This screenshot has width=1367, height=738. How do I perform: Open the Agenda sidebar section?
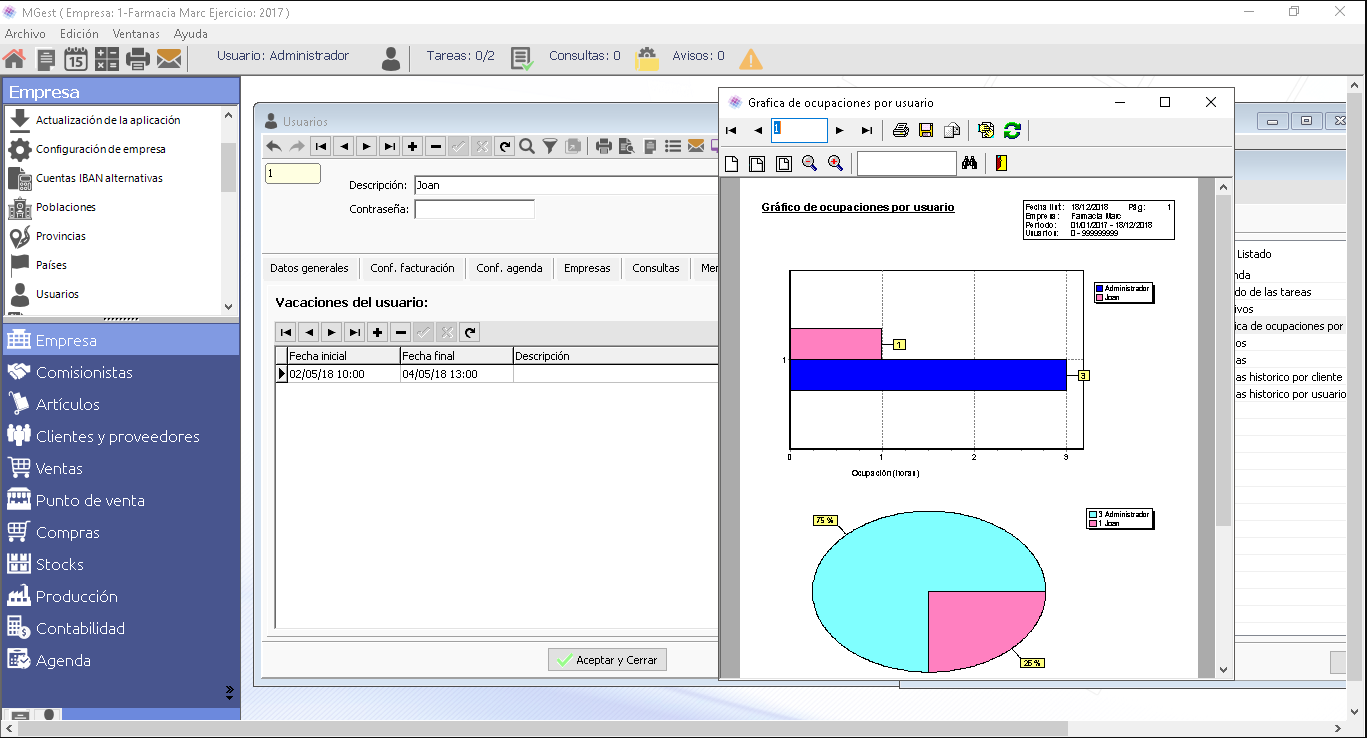coord(120,660)
